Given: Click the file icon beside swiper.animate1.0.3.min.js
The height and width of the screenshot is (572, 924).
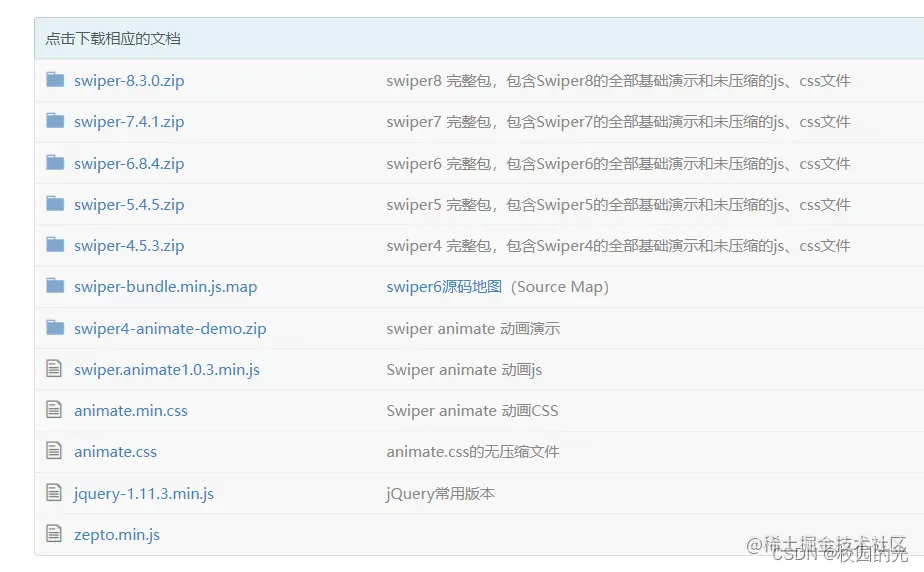Looking at the screenshot, I should point(54,369).
